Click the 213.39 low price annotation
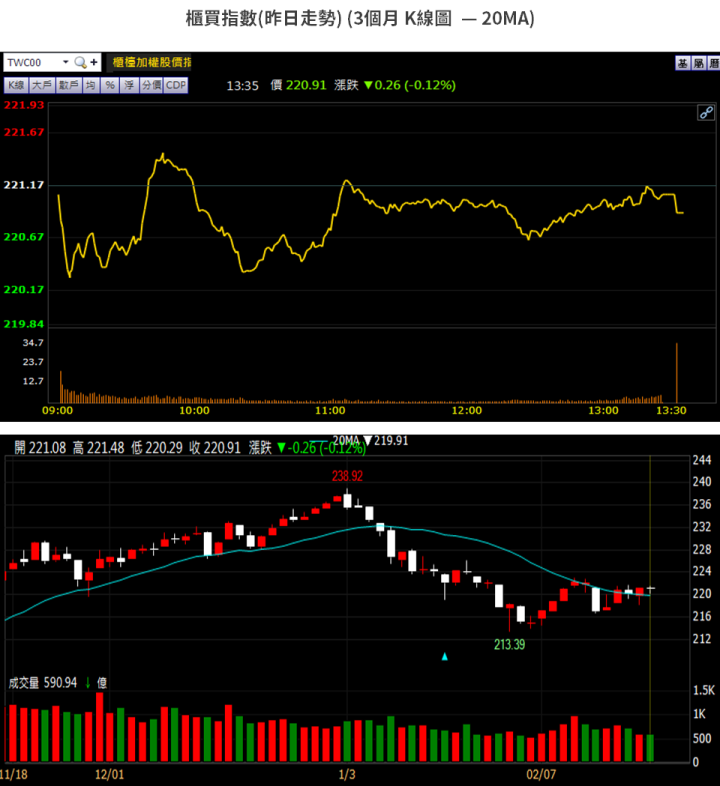 509,645
